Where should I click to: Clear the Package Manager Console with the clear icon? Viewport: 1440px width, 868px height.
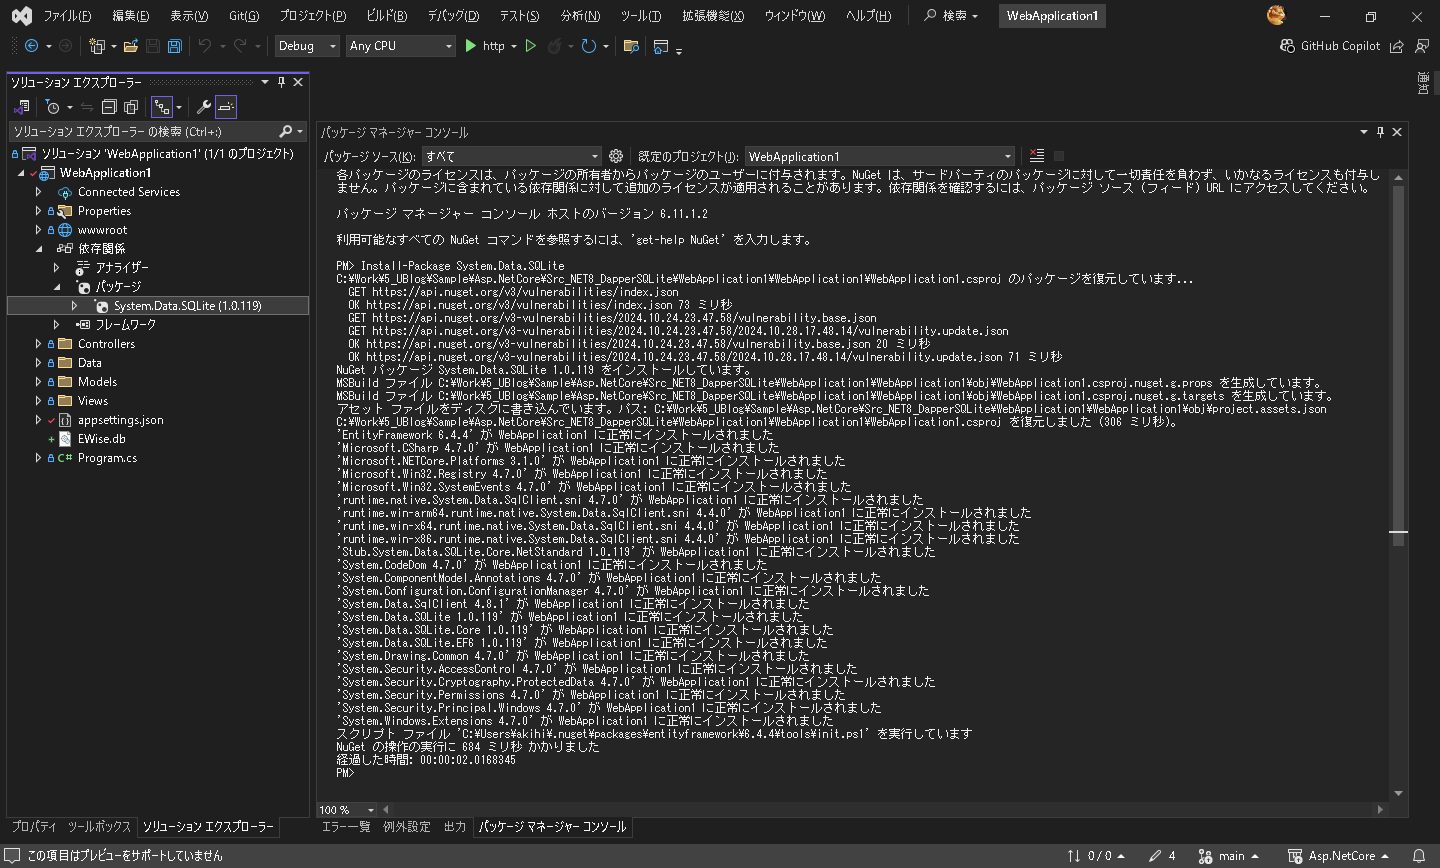point(1037,155)
